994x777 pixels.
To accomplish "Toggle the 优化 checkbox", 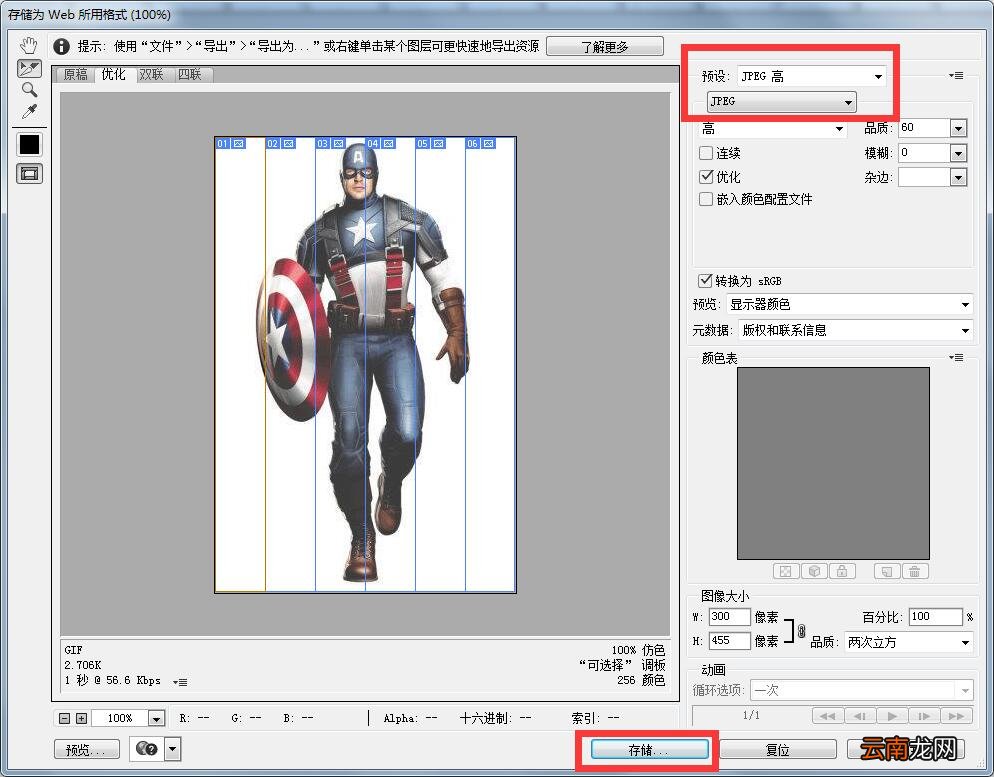I will click(x=706, y=176).
